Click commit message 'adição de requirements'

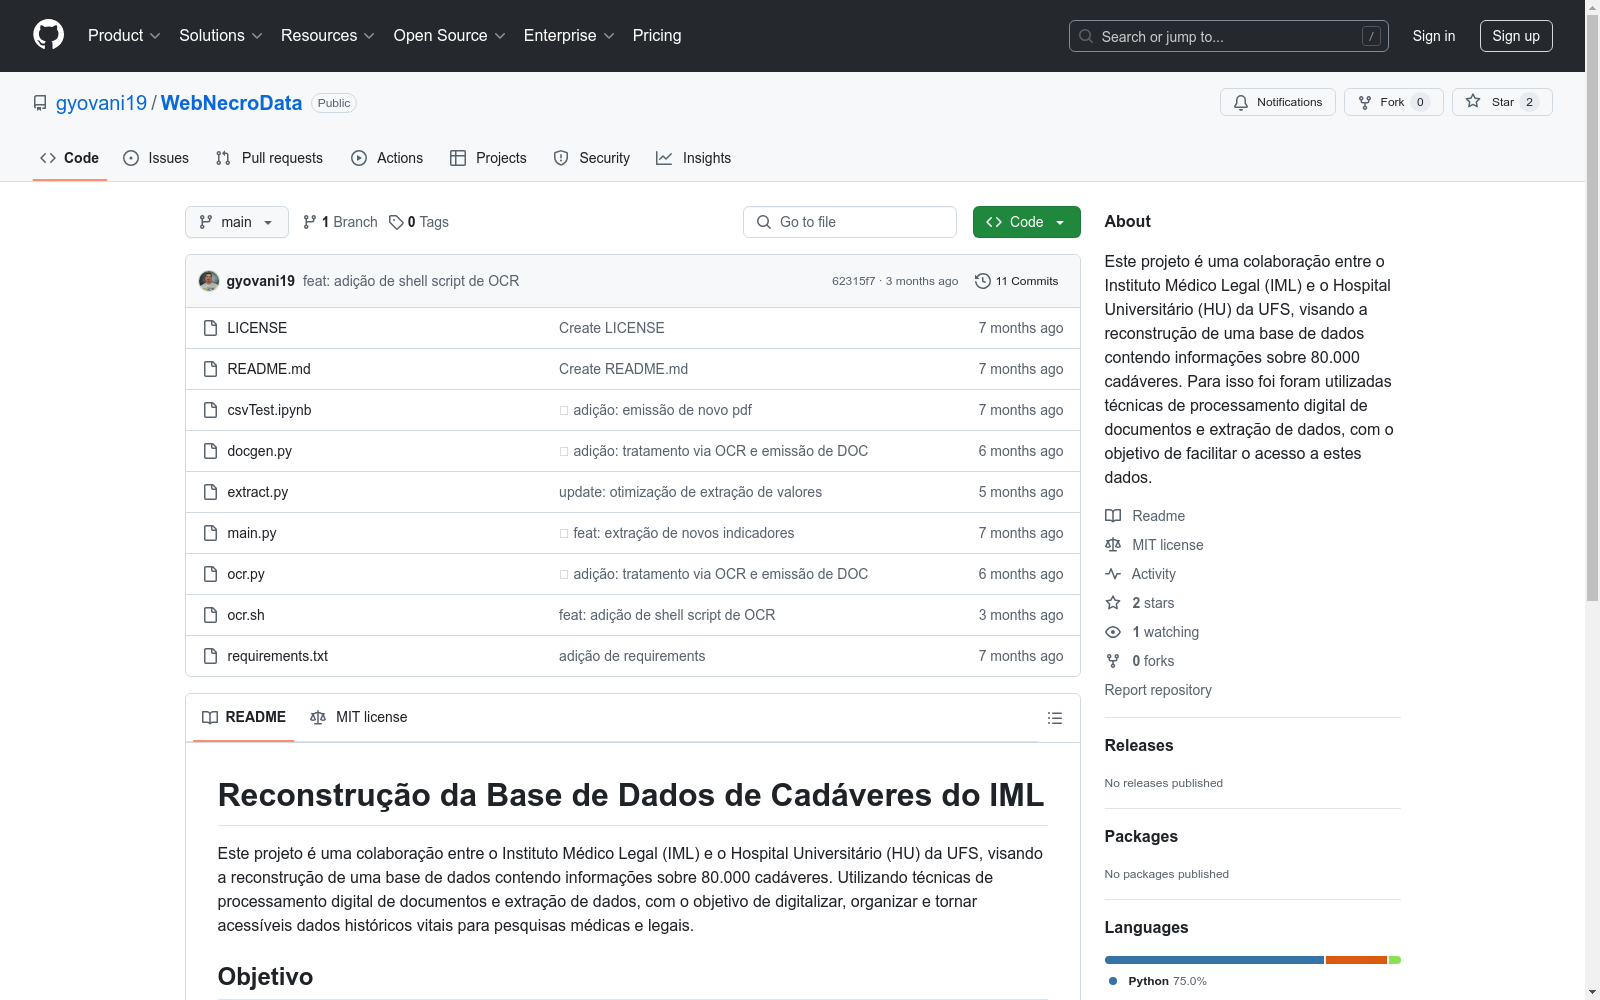point(632,656)
